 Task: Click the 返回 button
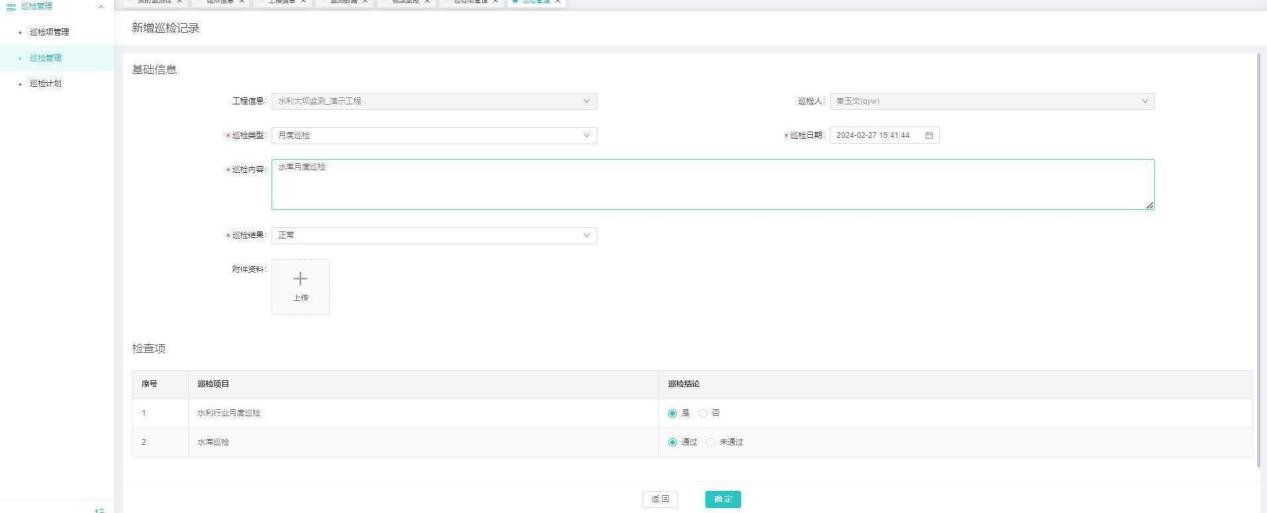(660, 498)
